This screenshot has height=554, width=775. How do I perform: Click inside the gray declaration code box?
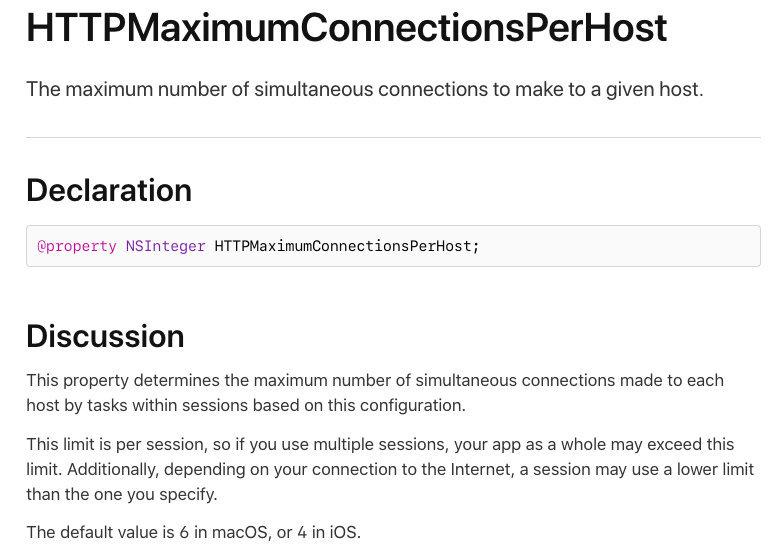(x=393, y=246)
